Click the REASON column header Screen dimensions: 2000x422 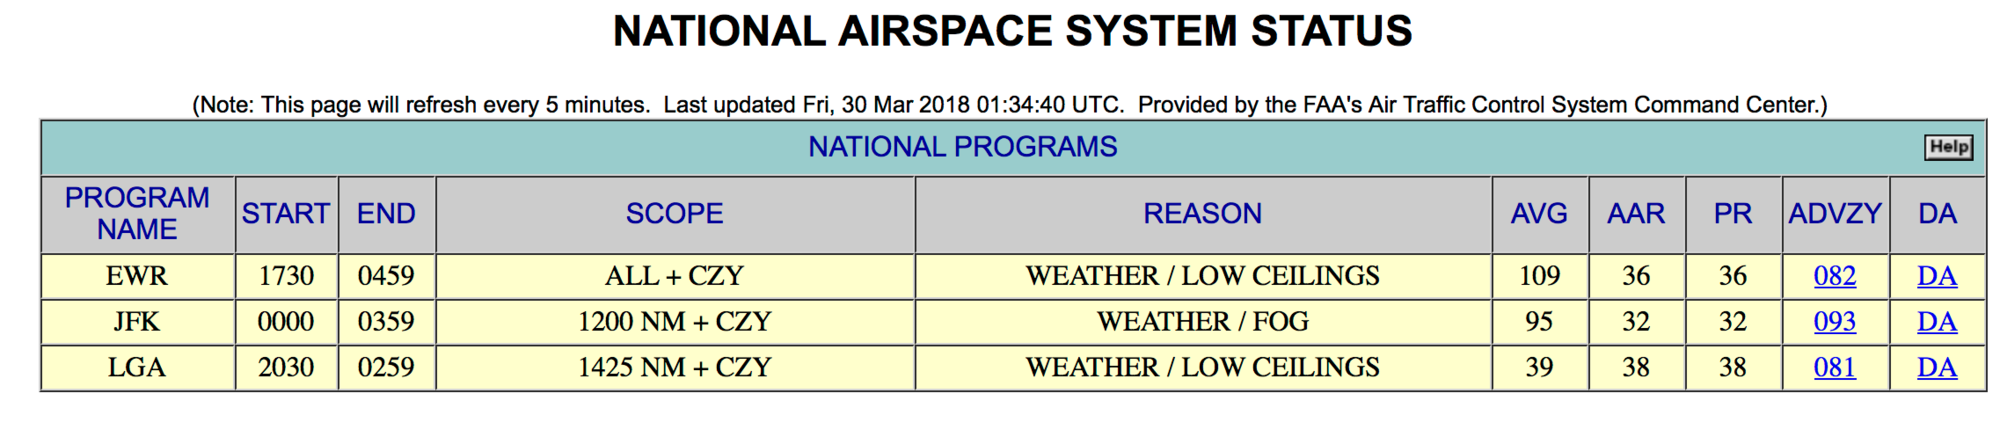pyautogui.click(x=1203, y=214)
